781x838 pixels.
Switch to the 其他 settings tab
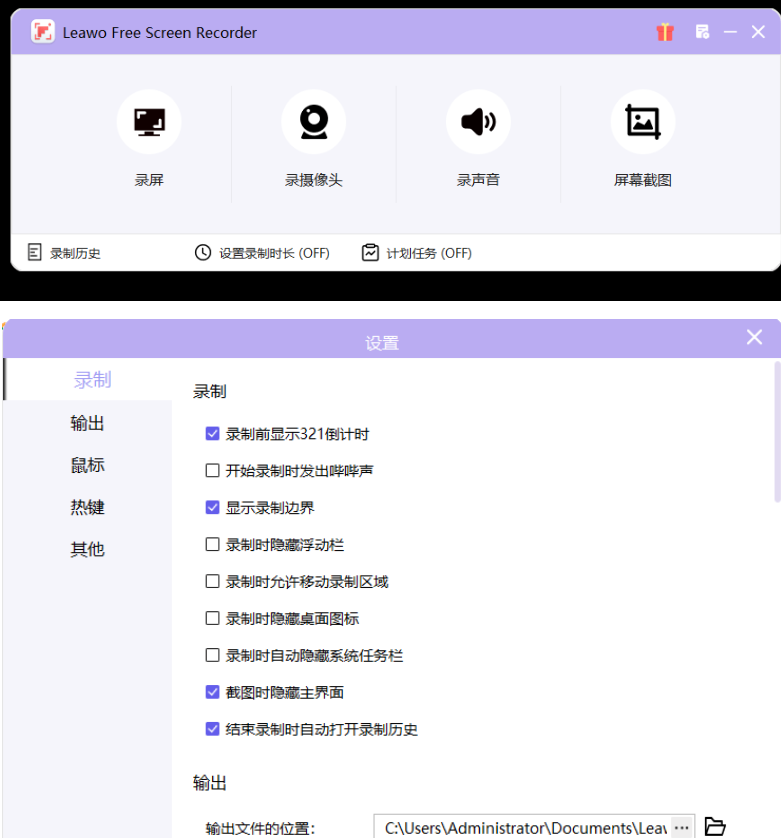(x=87, y=549)
